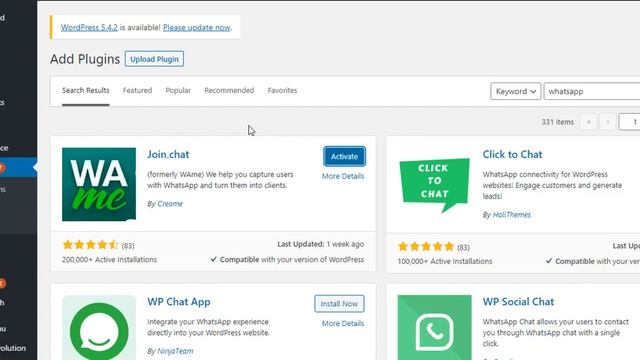Visit author HoliThemes' page

pyautogui.click(x=511, y=215)
